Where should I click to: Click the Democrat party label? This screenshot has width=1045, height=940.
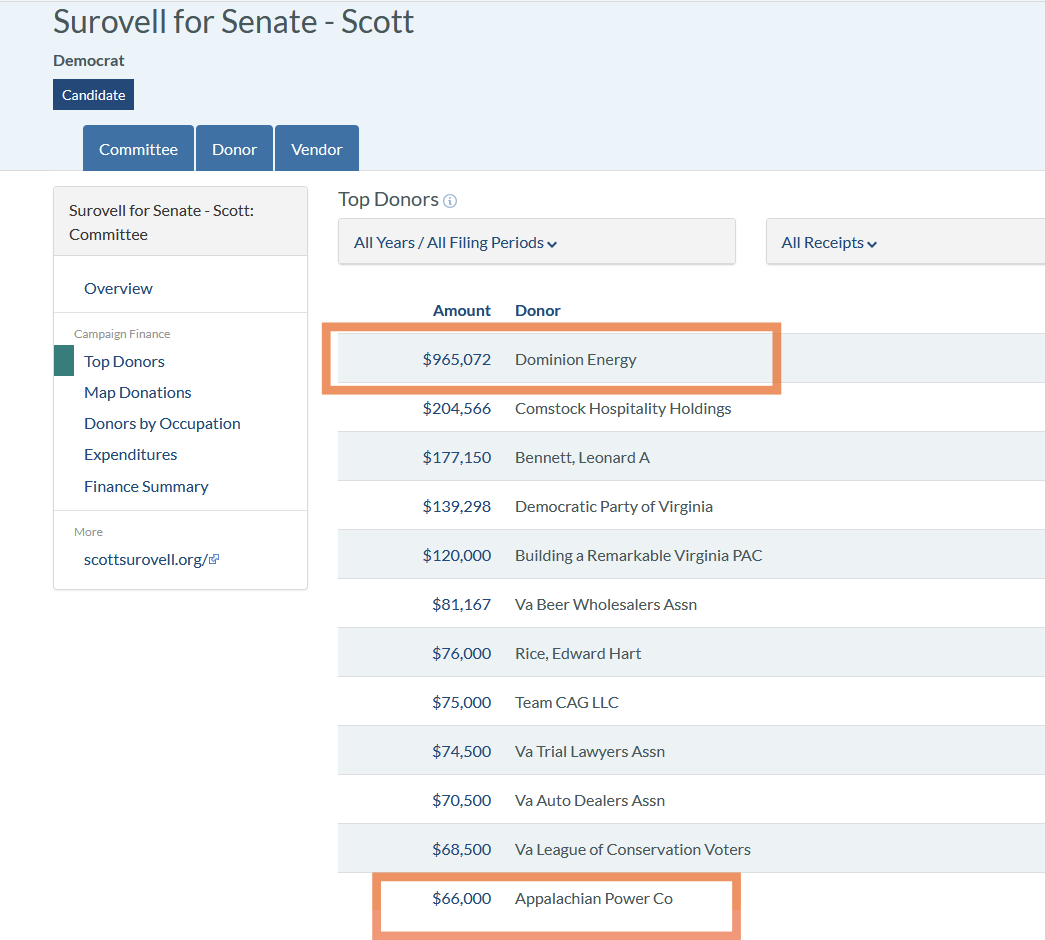pyautogui.click(x=89, y=61)
